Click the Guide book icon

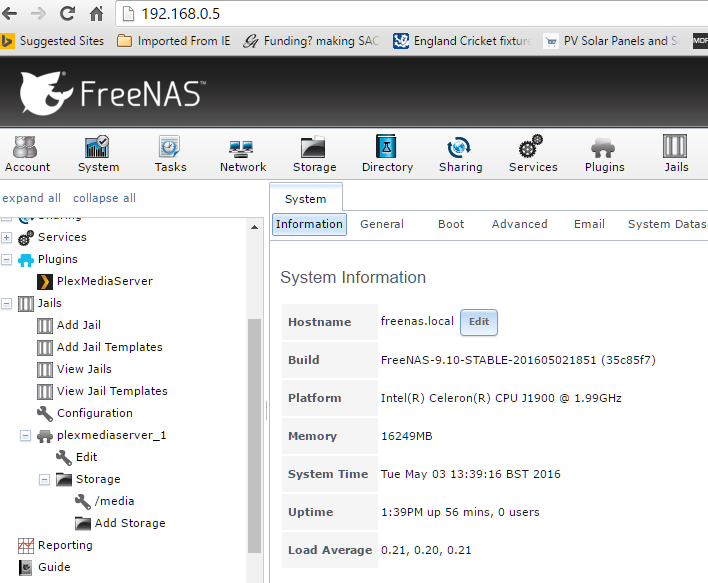(x=26, y=568)
